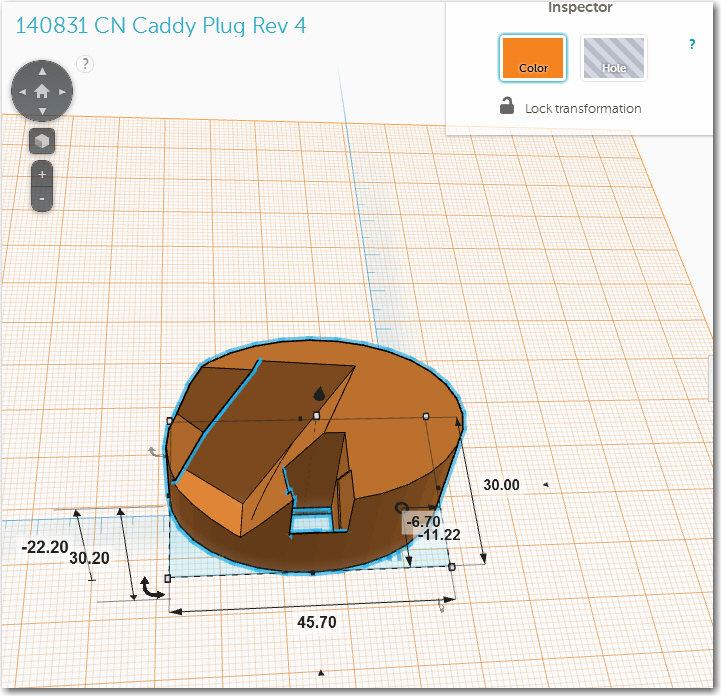Click the Lock transformation label
The height and width of the screenshot is (696, 721).
point(583,108)
